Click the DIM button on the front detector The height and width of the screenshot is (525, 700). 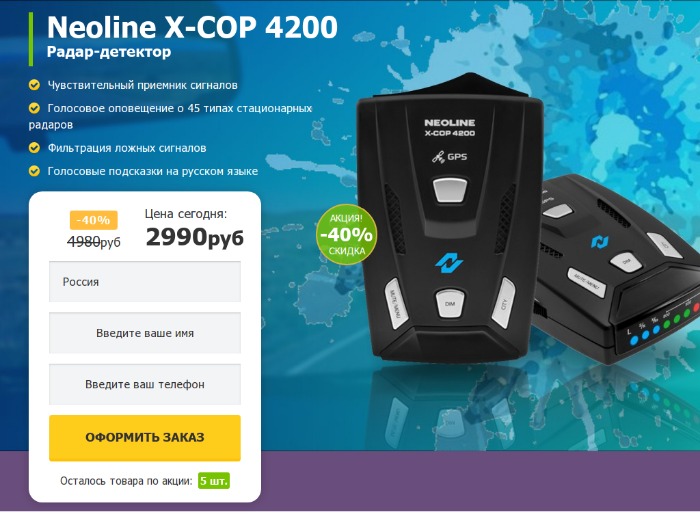point(450,304)
